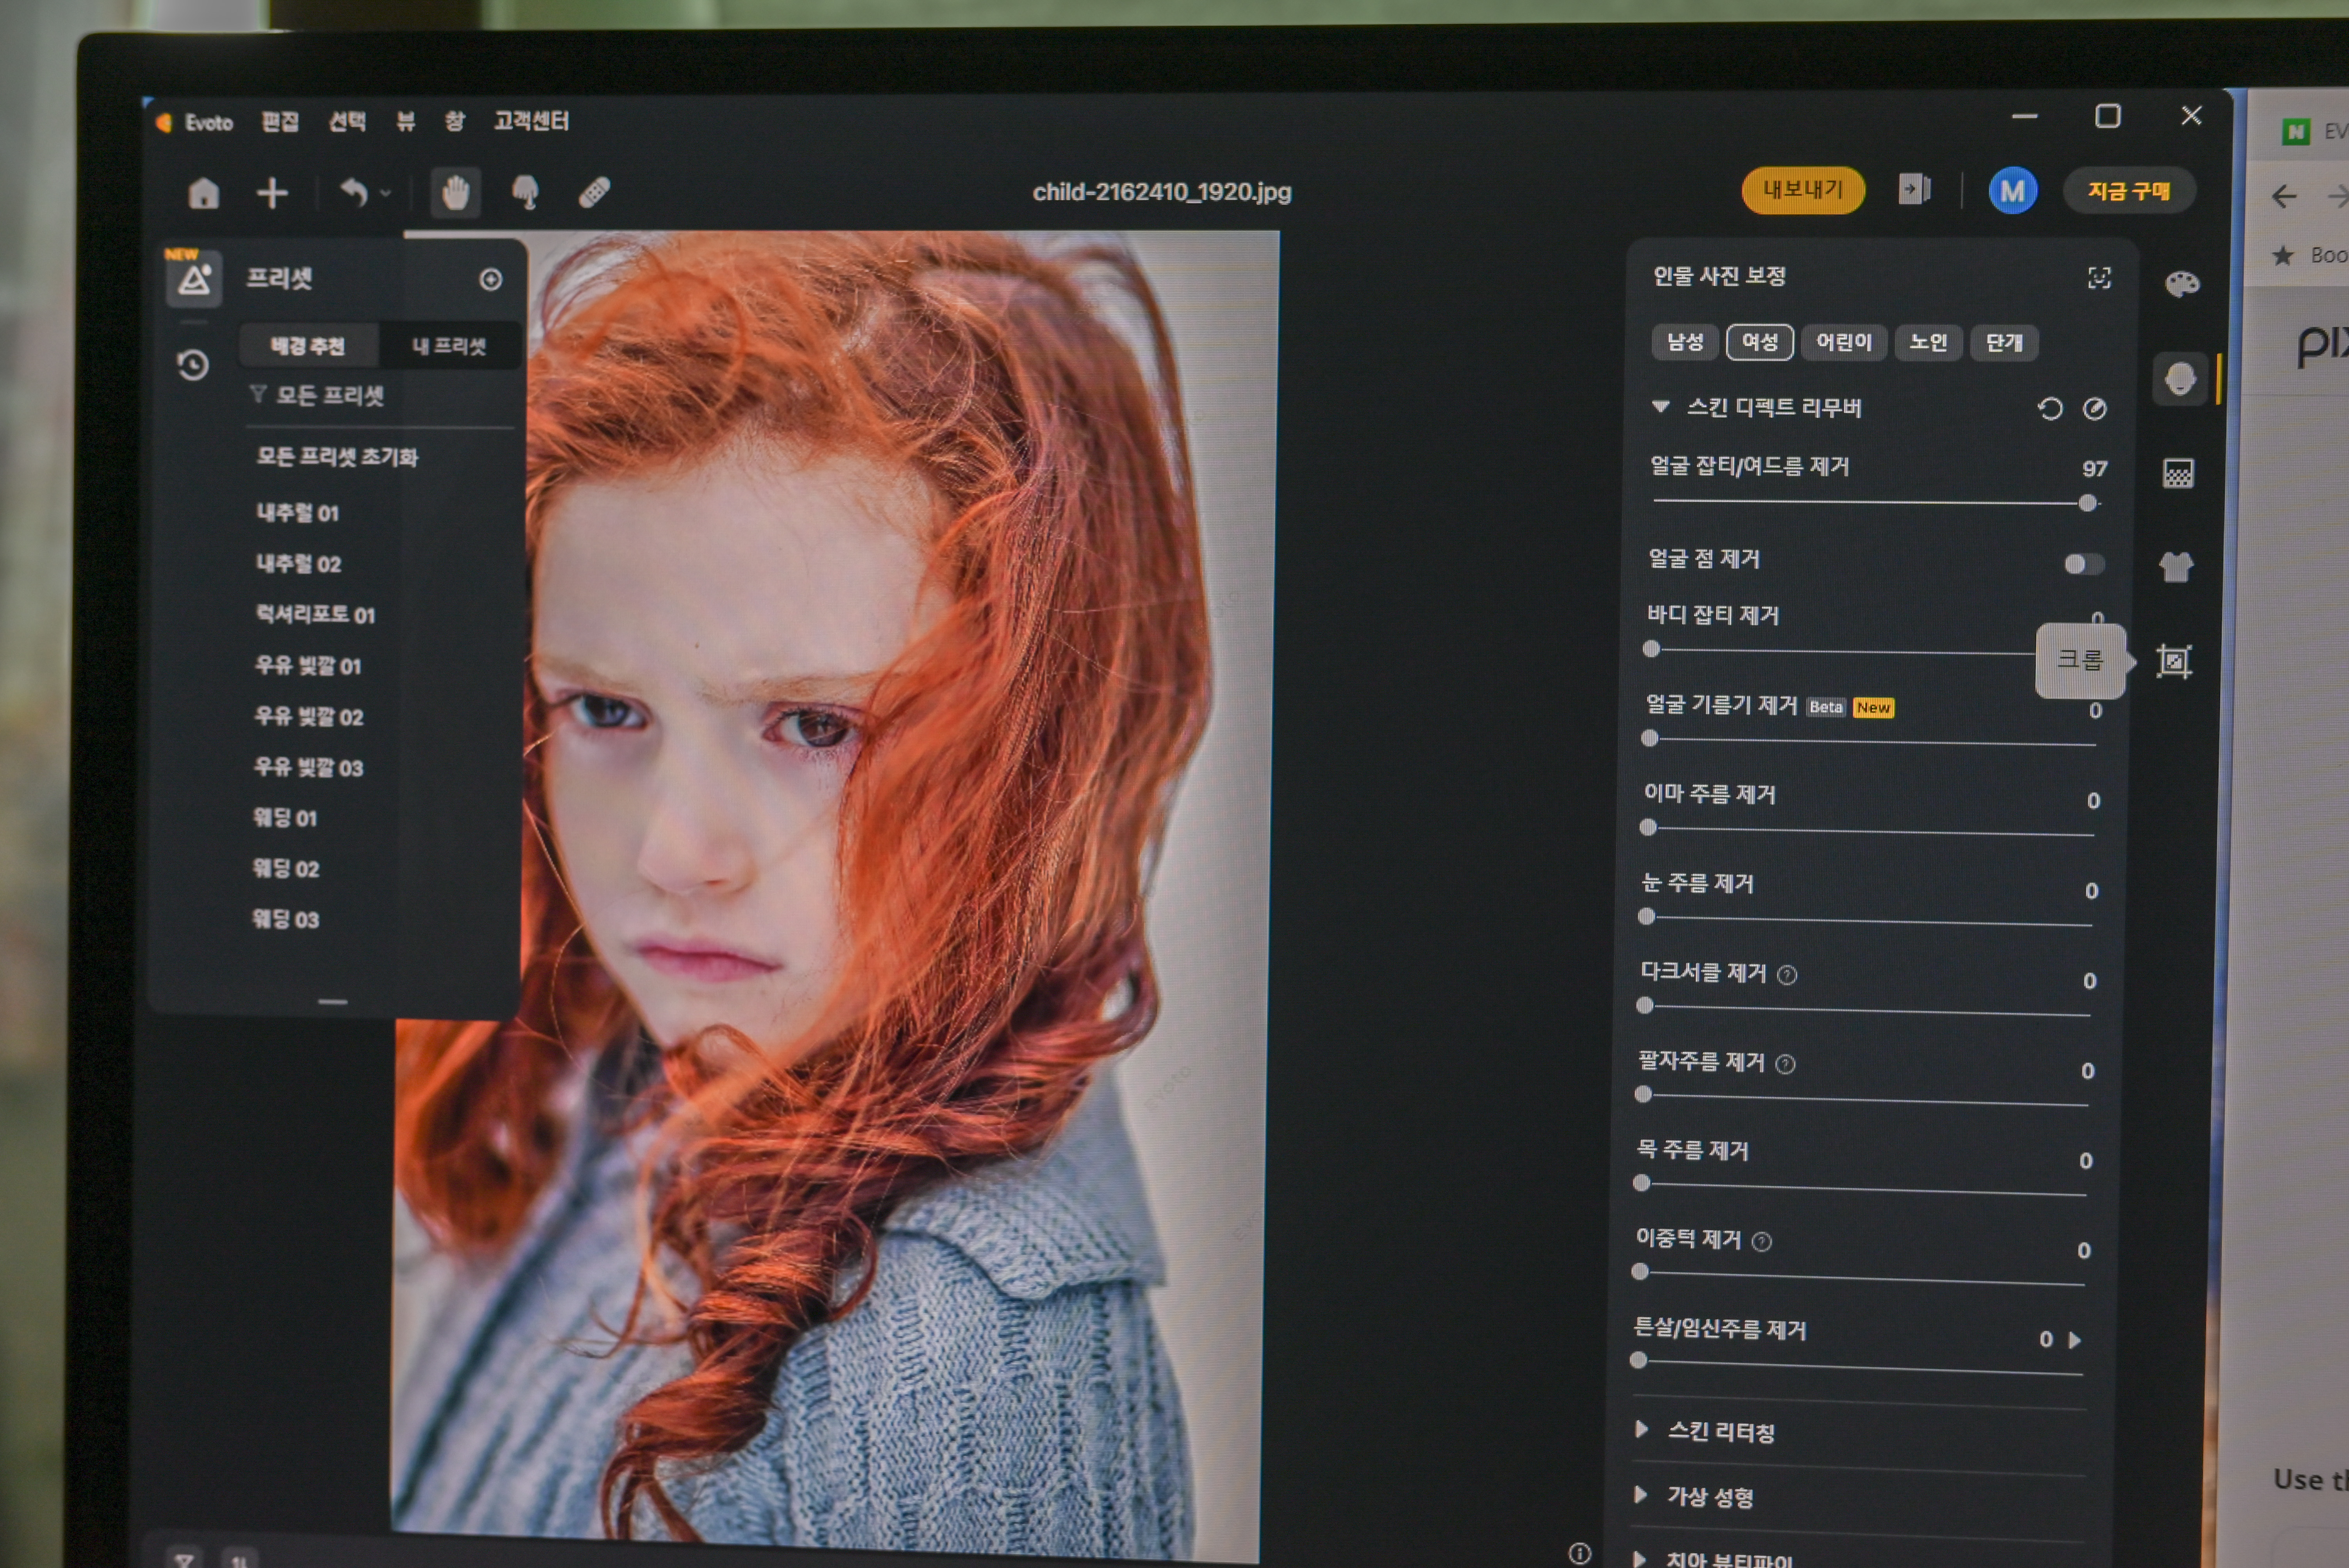This screenshot has height=1568, width=2349.
Task: Add a new photo with plus icon
Action: tap(272, 193)
